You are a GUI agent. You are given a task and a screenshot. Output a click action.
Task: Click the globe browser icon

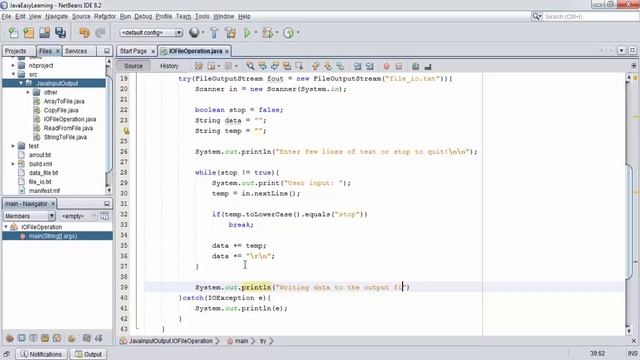pos(194,33)
